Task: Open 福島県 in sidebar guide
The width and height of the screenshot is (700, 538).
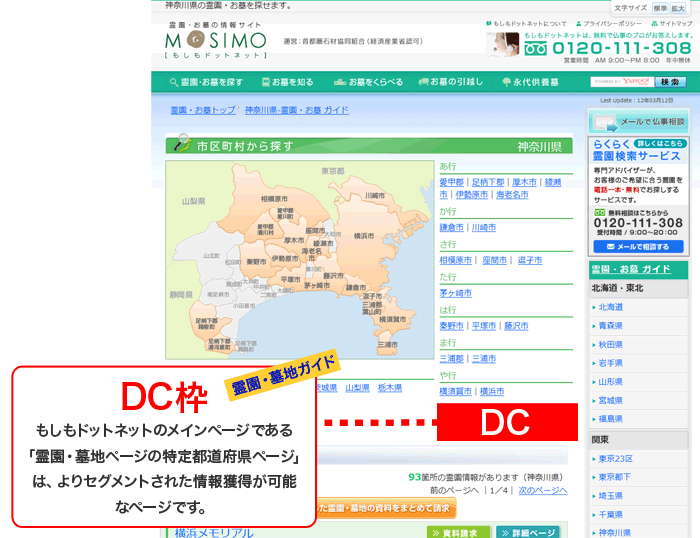Action: (610, 419)
